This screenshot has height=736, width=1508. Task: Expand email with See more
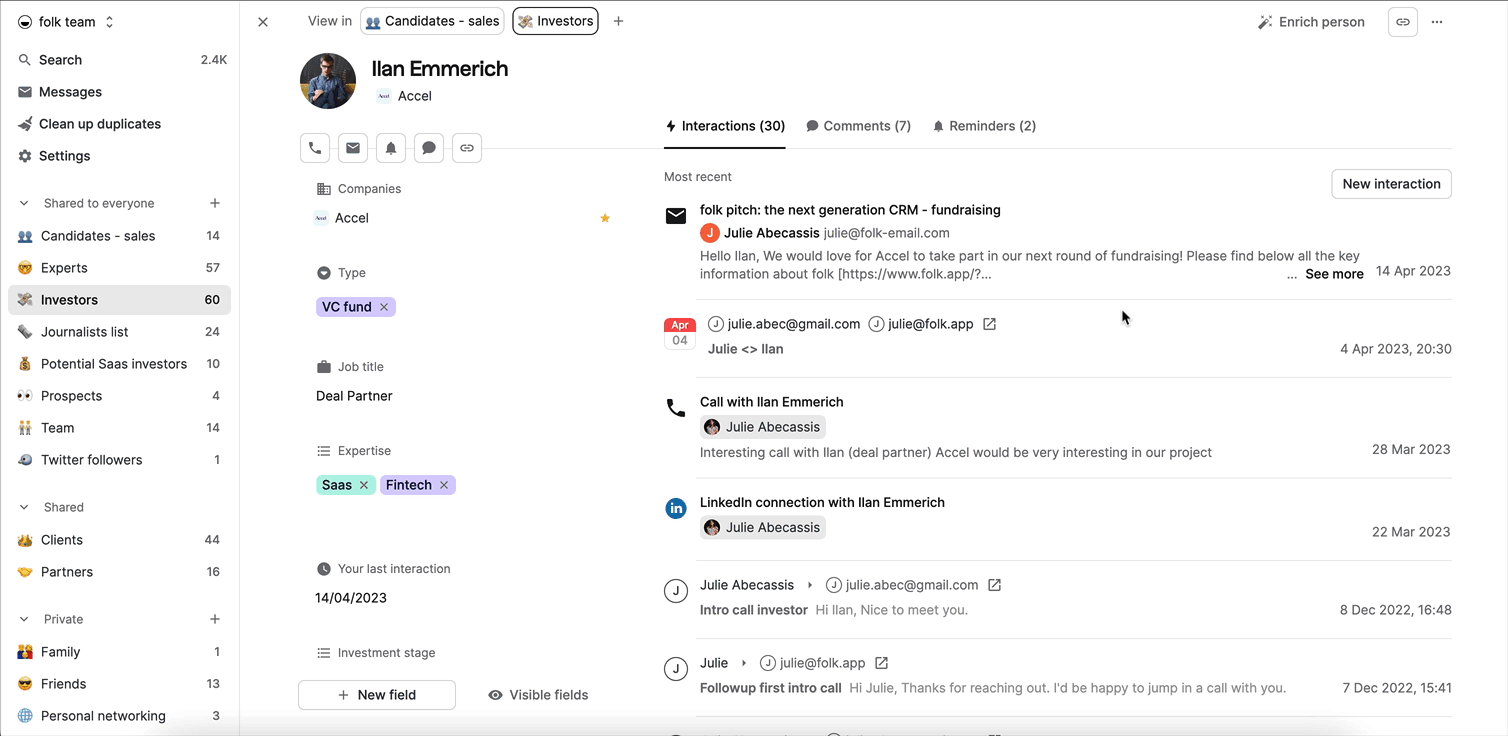1334,274
